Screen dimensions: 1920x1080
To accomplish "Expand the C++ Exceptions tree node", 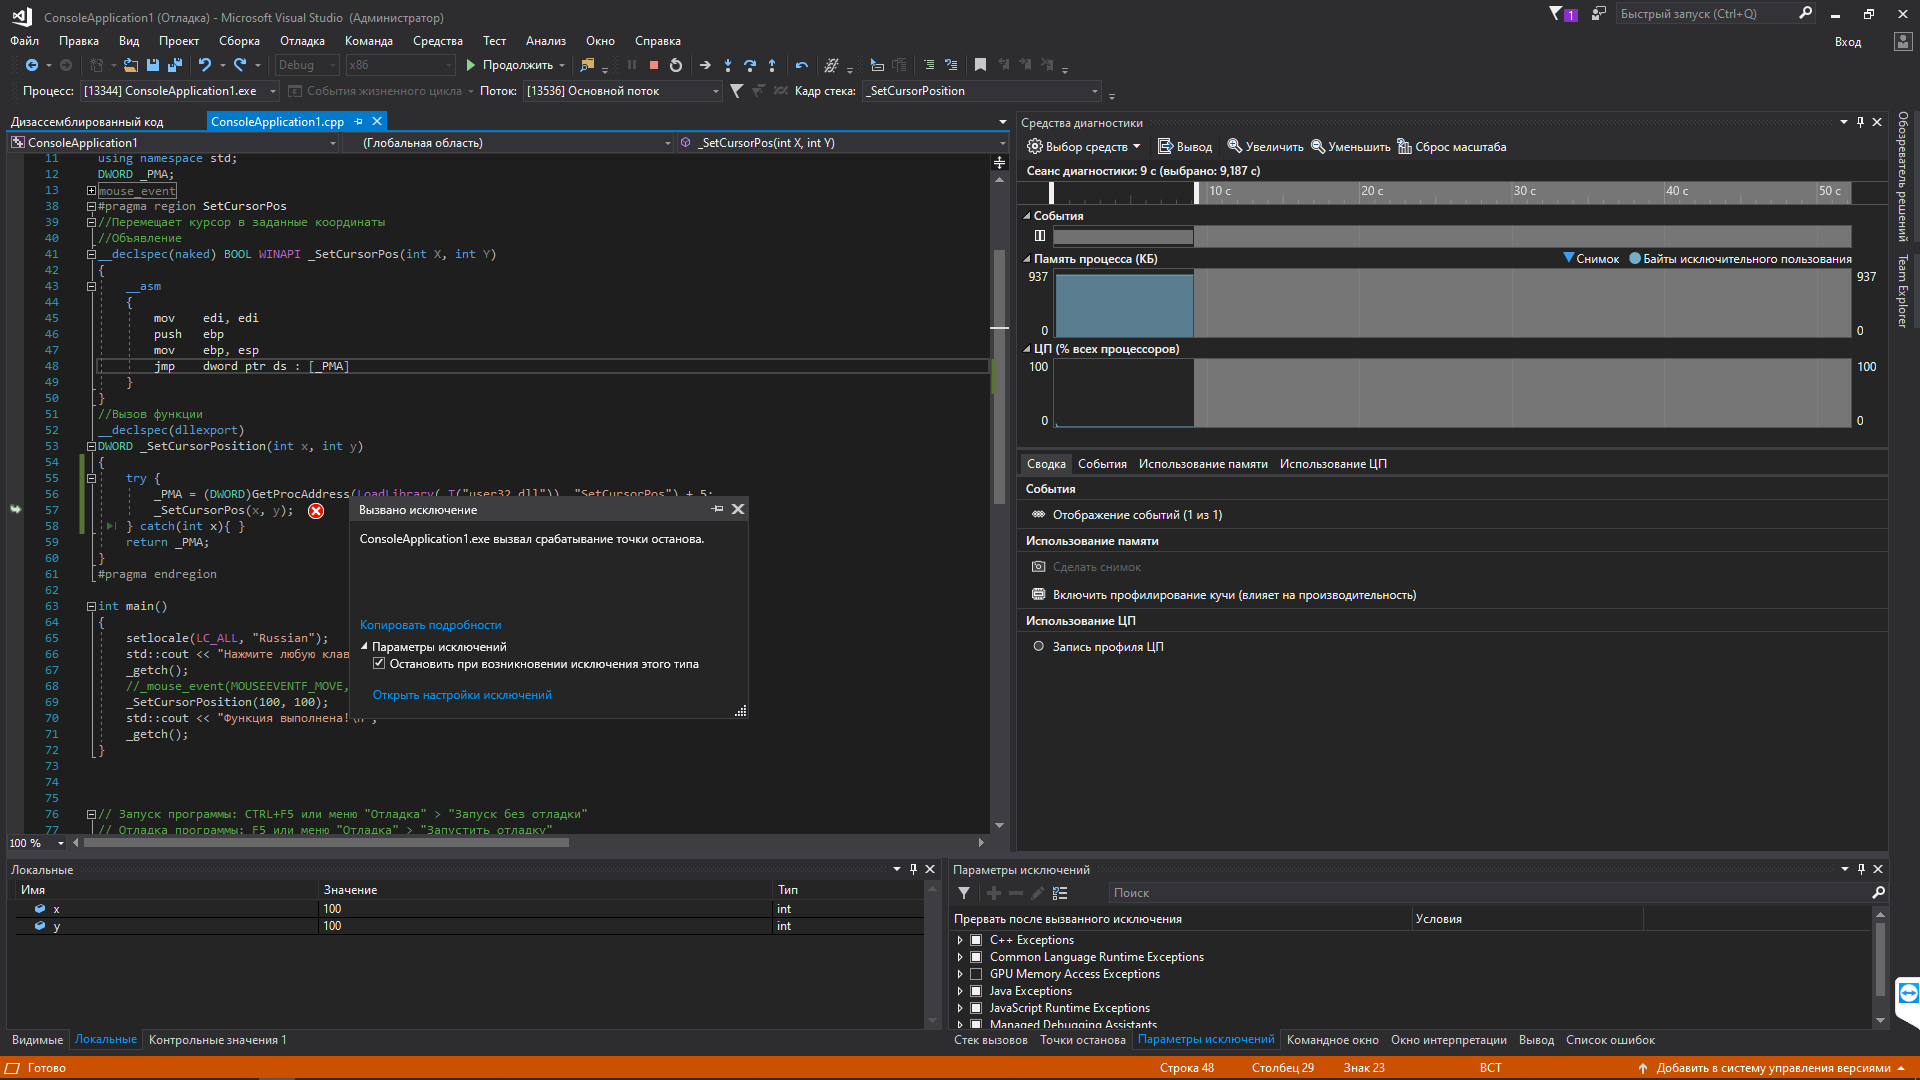I will [960, 940].
